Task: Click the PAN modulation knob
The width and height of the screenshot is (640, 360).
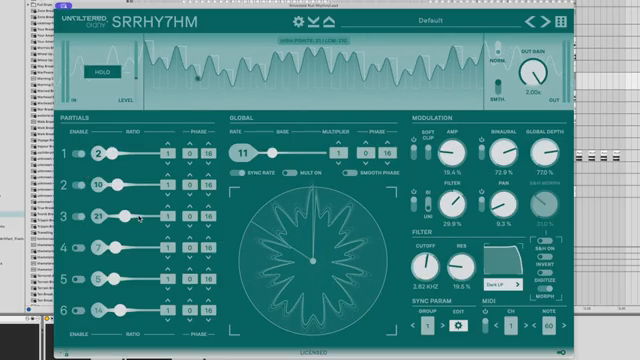Action: click(x=504, y=204)
